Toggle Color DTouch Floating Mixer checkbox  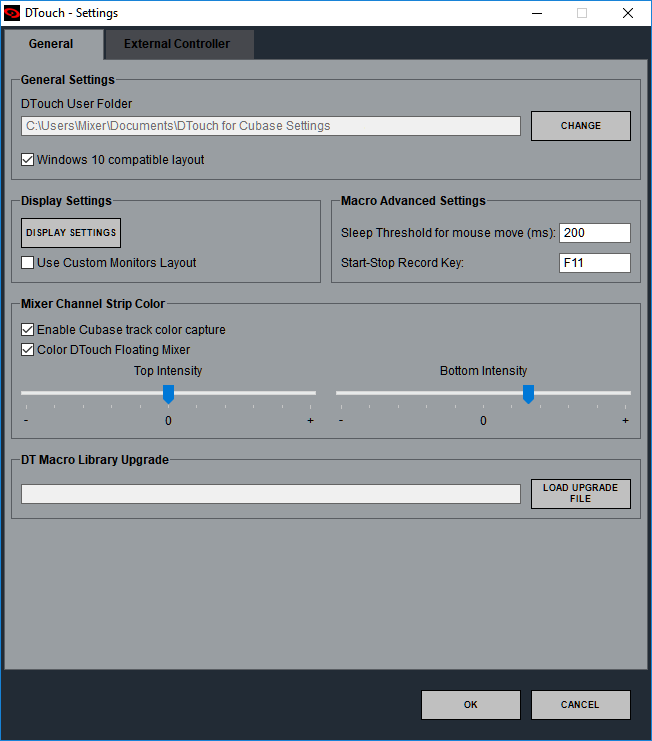pyautogui.click(x=28, y=350)
